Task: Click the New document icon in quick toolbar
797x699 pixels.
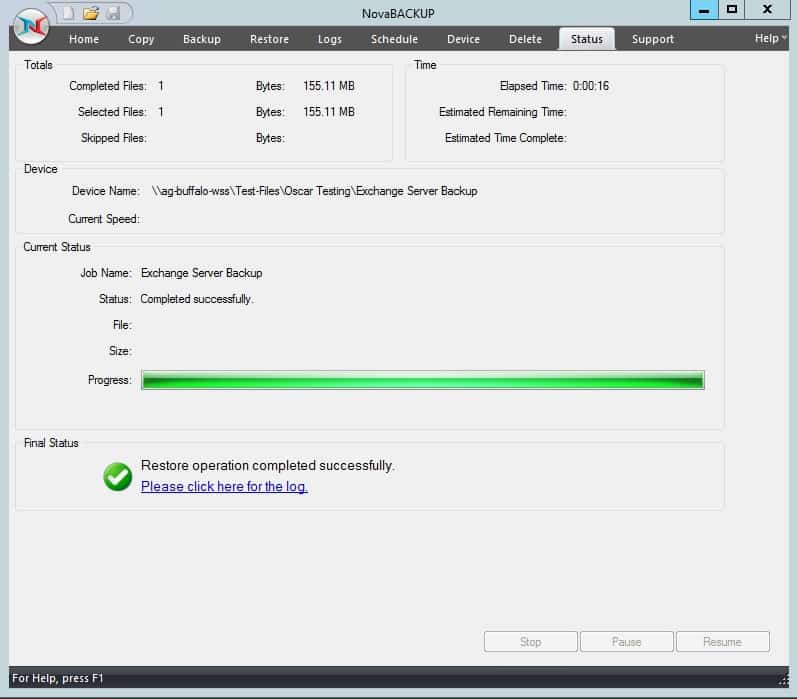Action: tap(68, 13)
